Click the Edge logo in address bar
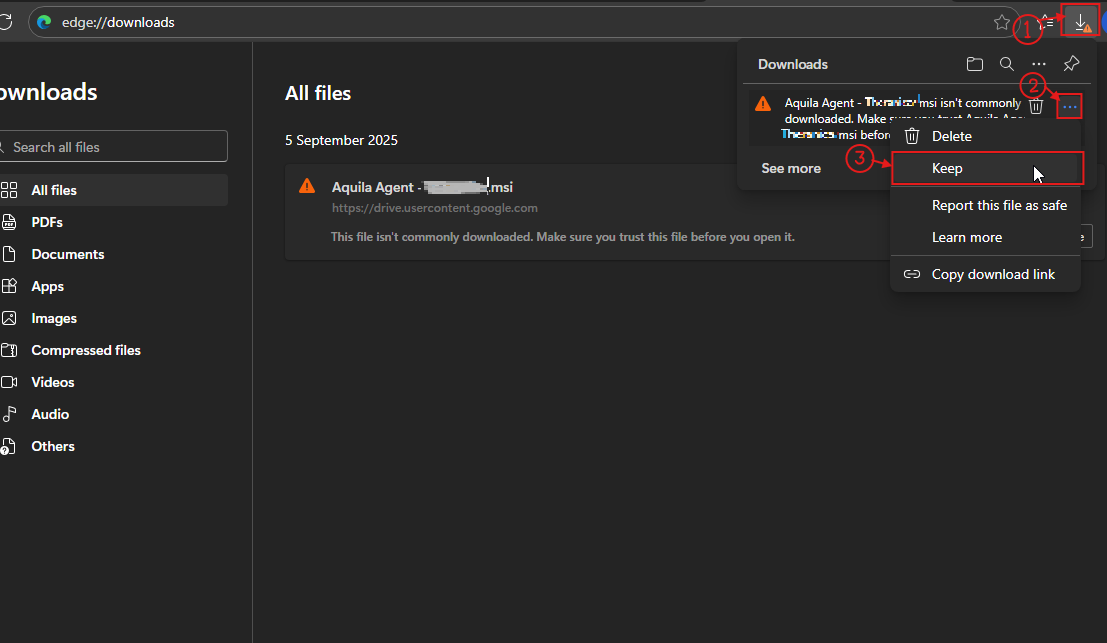This screenshot has height=643, width=1107. point(44,22)
